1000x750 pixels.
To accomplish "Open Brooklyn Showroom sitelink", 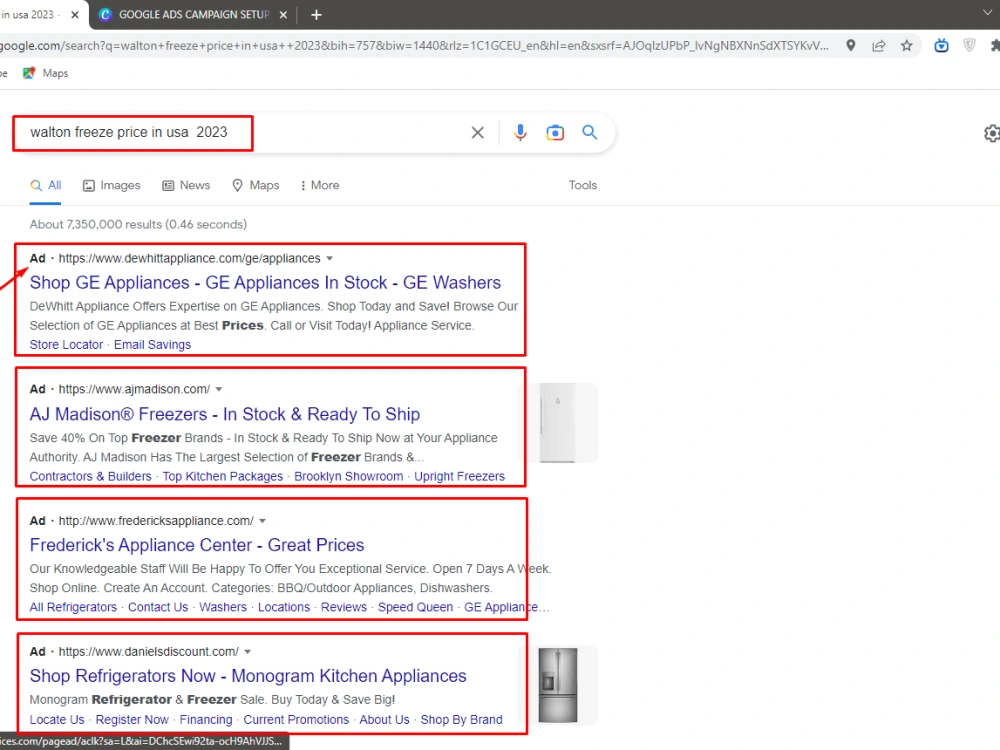I will [x=349, y=476].
